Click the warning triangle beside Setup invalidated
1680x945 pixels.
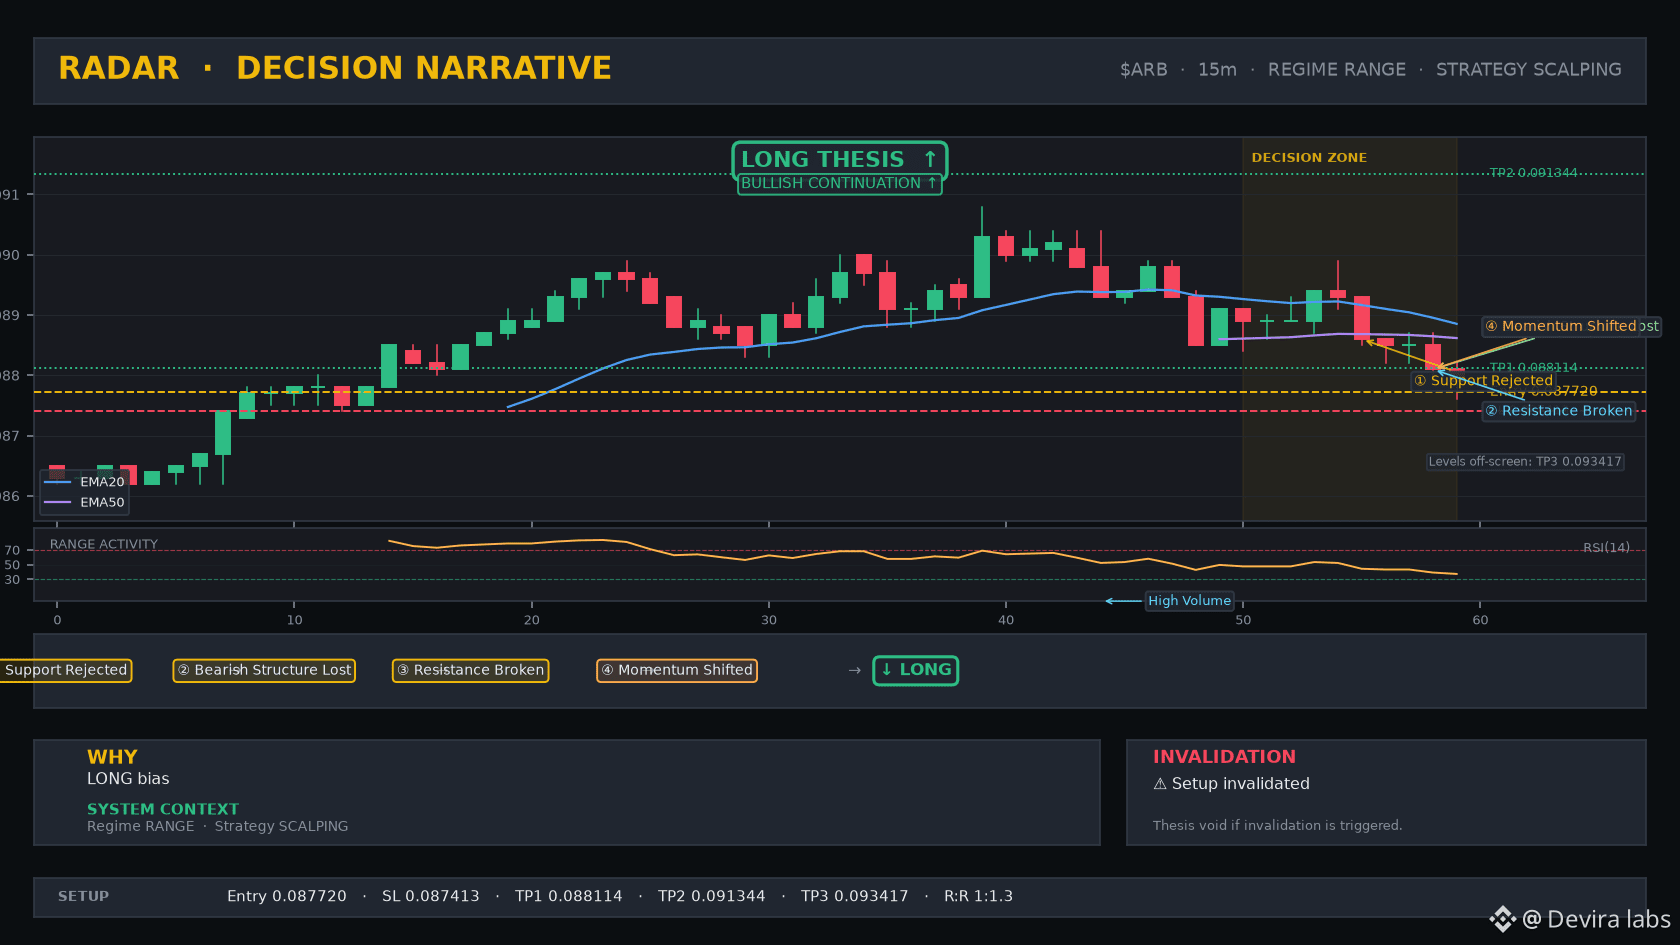pos(1160,784)
